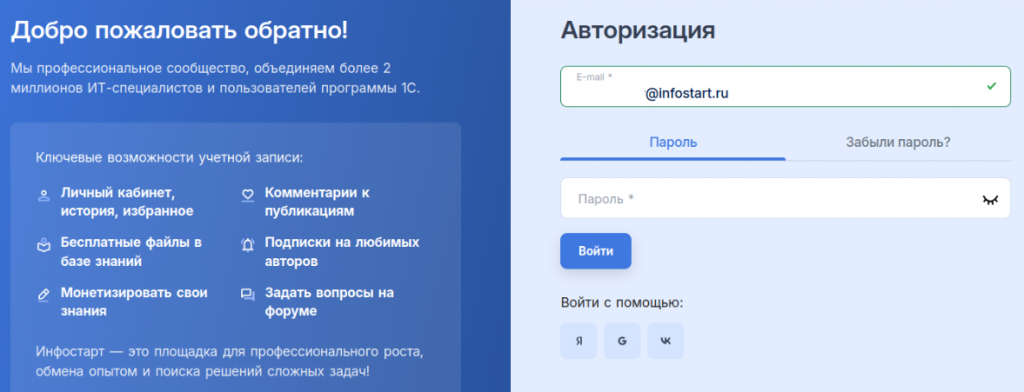This screenshot has height=392, width=1024.
Task: Sign in with Yandex icon button
Action: [579, 340]
